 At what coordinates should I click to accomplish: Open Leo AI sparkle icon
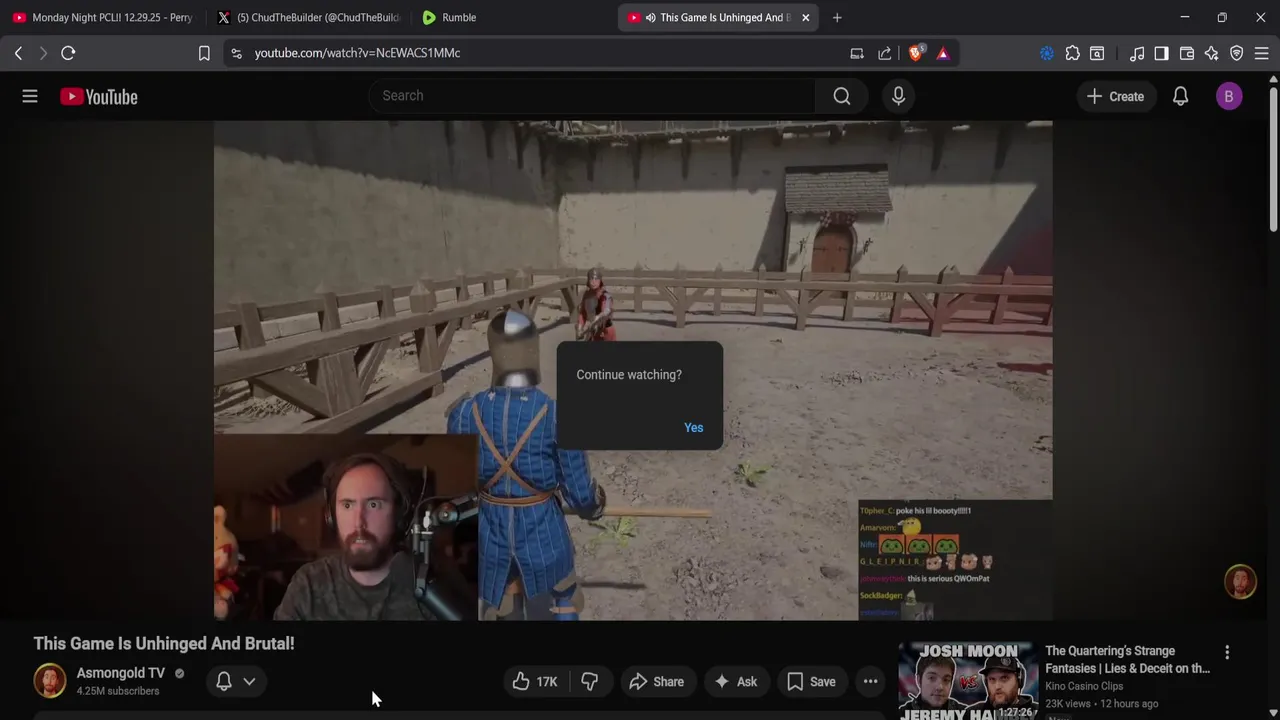pos(1212,53)
